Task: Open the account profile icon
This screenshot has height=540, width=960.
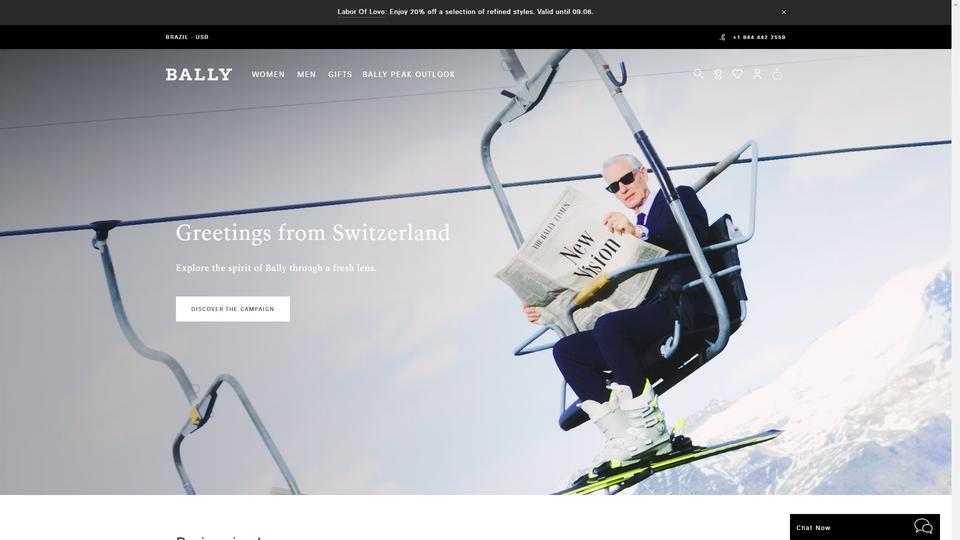Action: pos(757,74)
